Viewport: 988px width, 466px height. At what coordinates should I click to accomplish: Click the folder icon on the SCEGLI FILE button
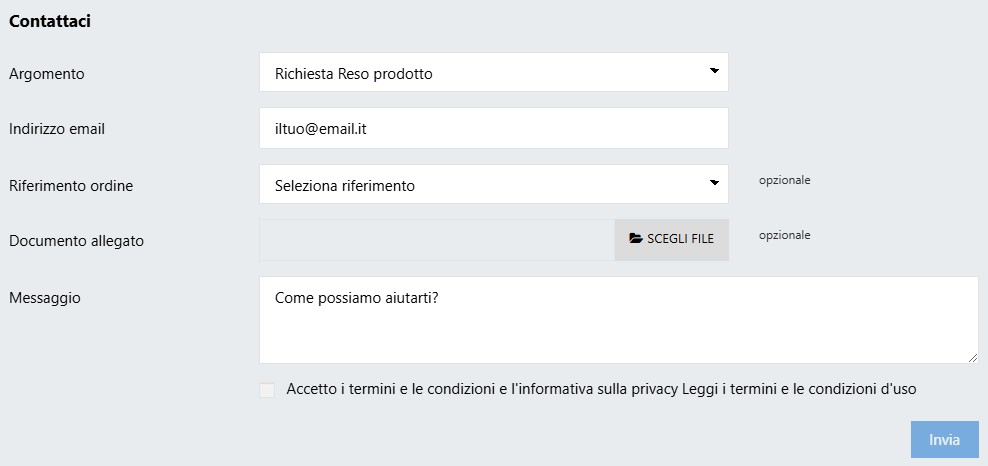635,239
